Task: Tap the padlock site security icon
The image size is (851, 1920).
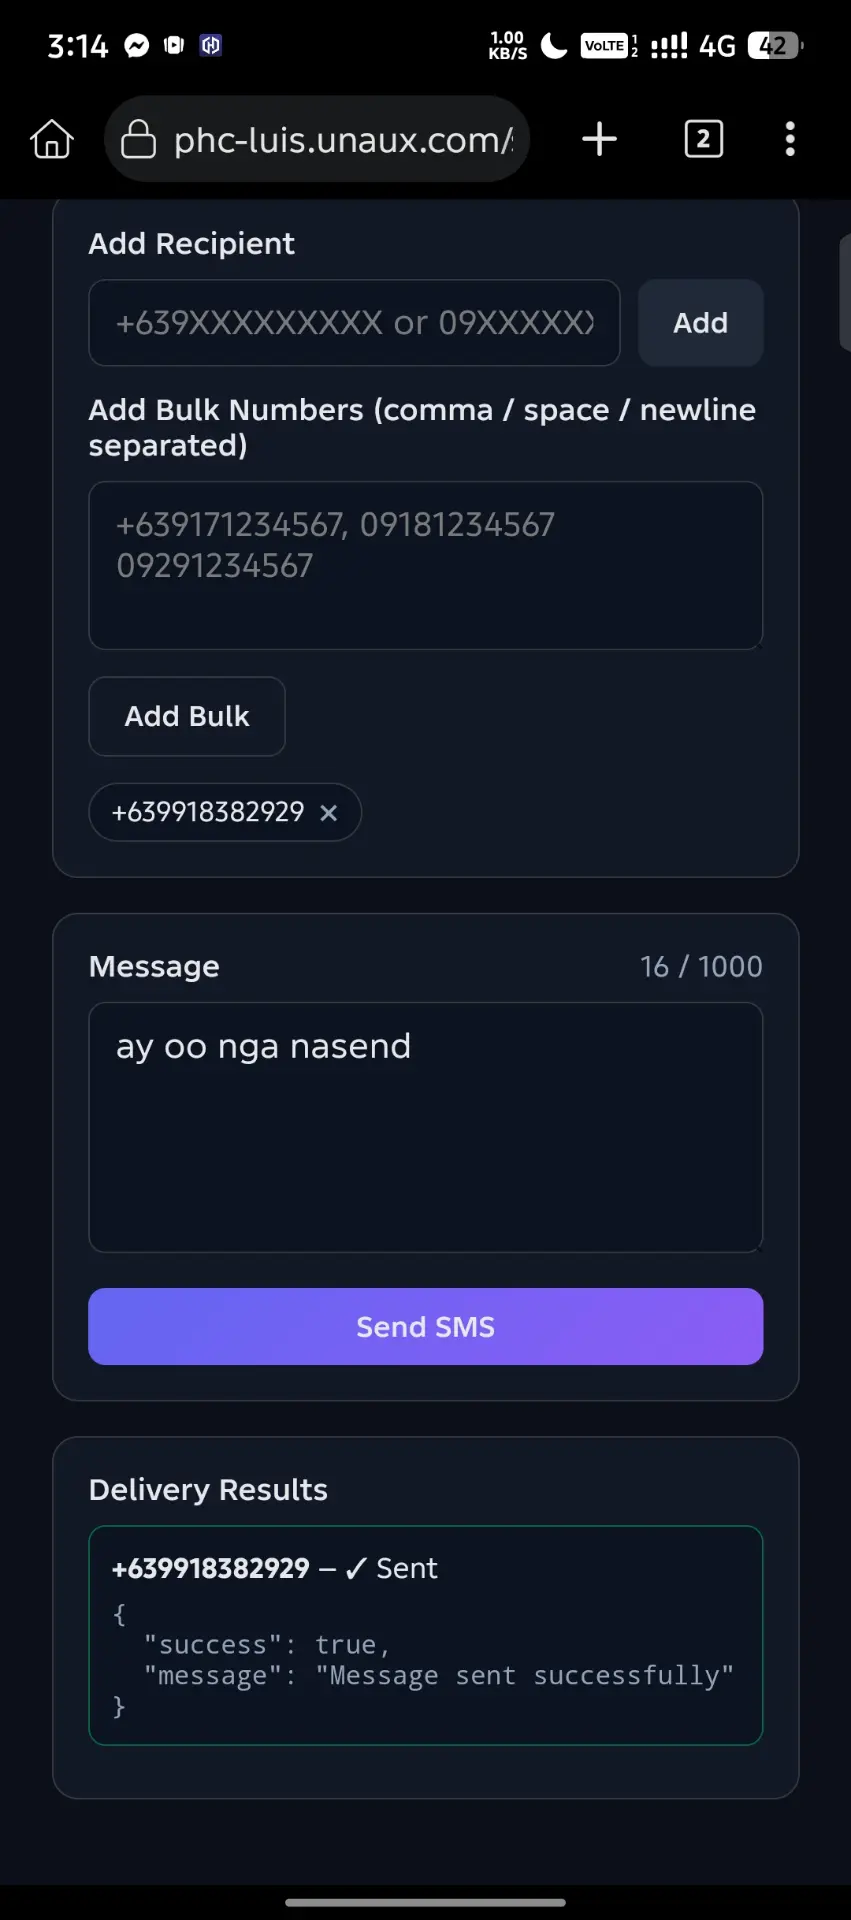Action: [138, 139]
